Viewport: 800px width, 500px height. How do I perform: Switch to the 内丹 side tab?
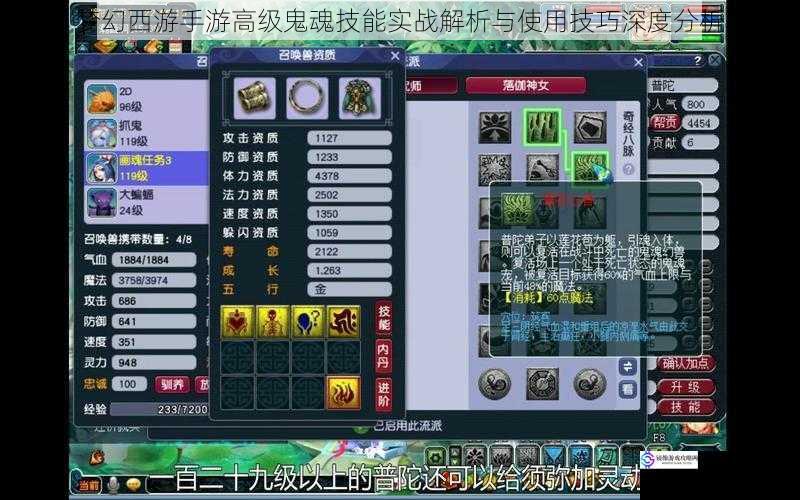pos(384,356)
